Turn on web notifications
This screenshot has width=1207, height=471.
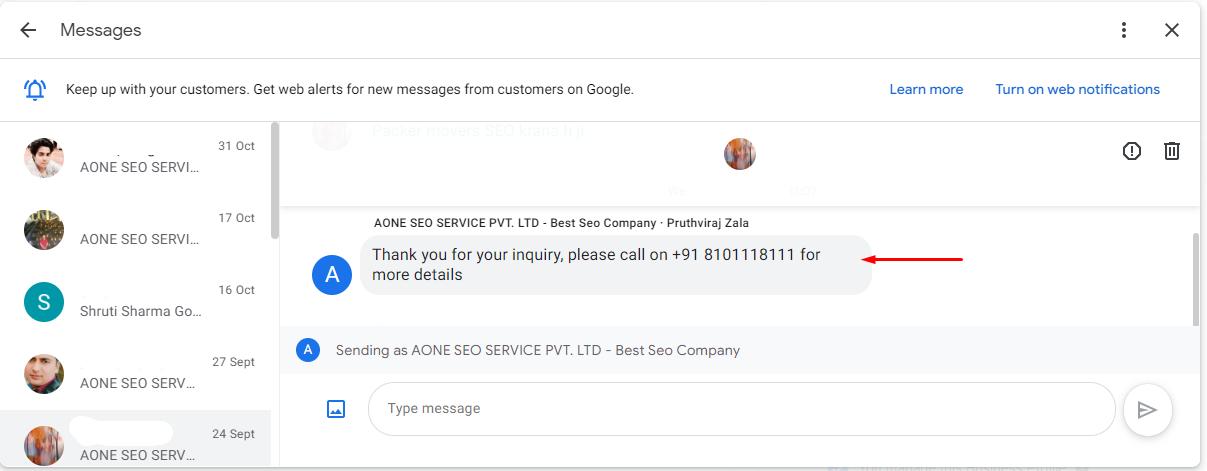coord(1077,89)
